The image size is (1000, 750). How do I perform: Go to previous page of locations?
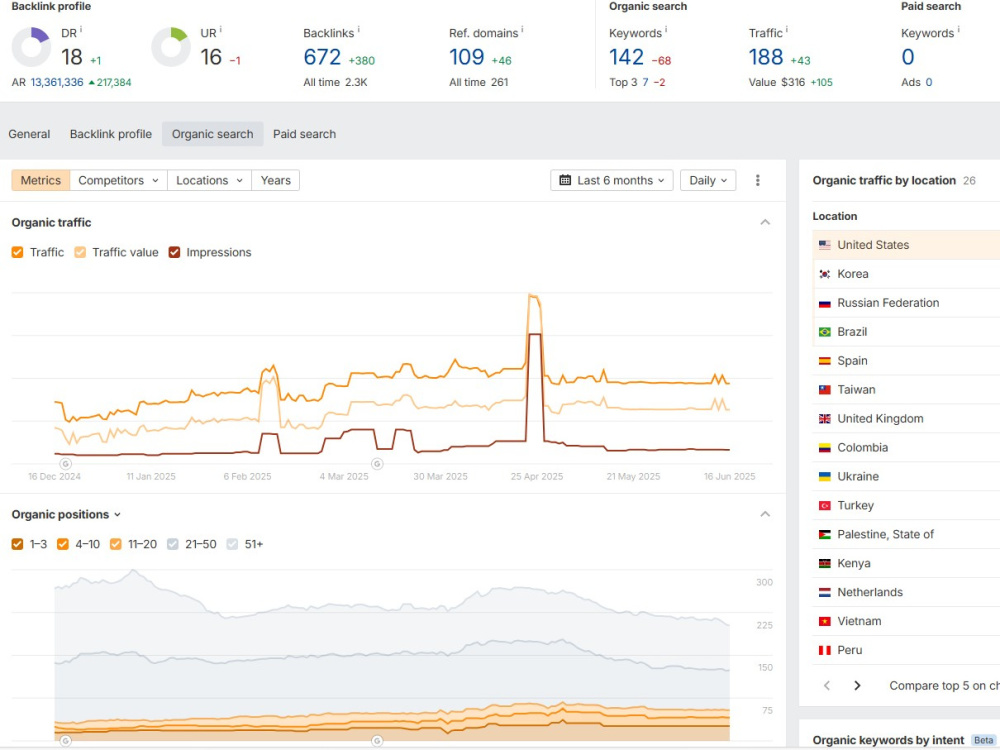827,686
